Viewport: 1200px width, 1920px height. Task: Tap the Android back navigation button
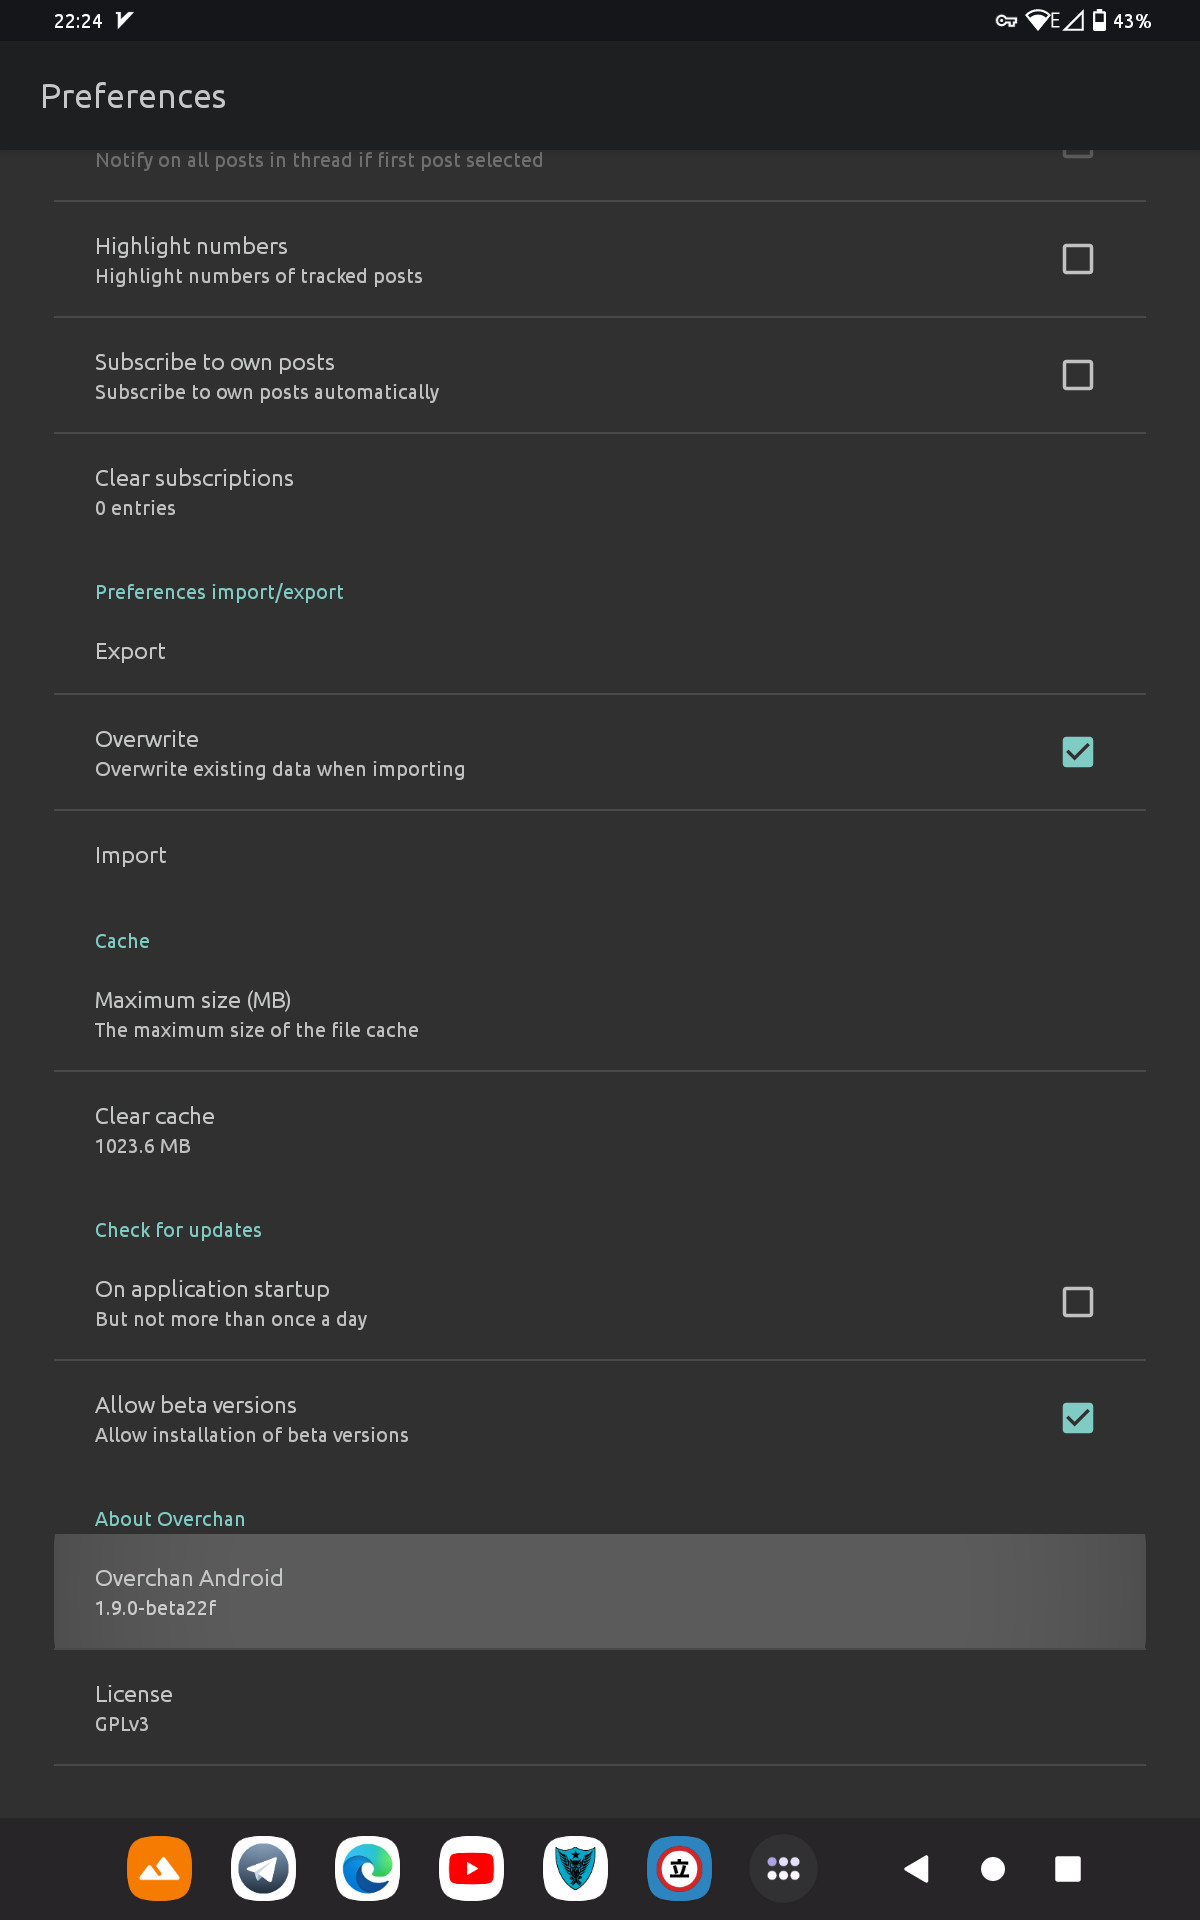(916, 1868)
